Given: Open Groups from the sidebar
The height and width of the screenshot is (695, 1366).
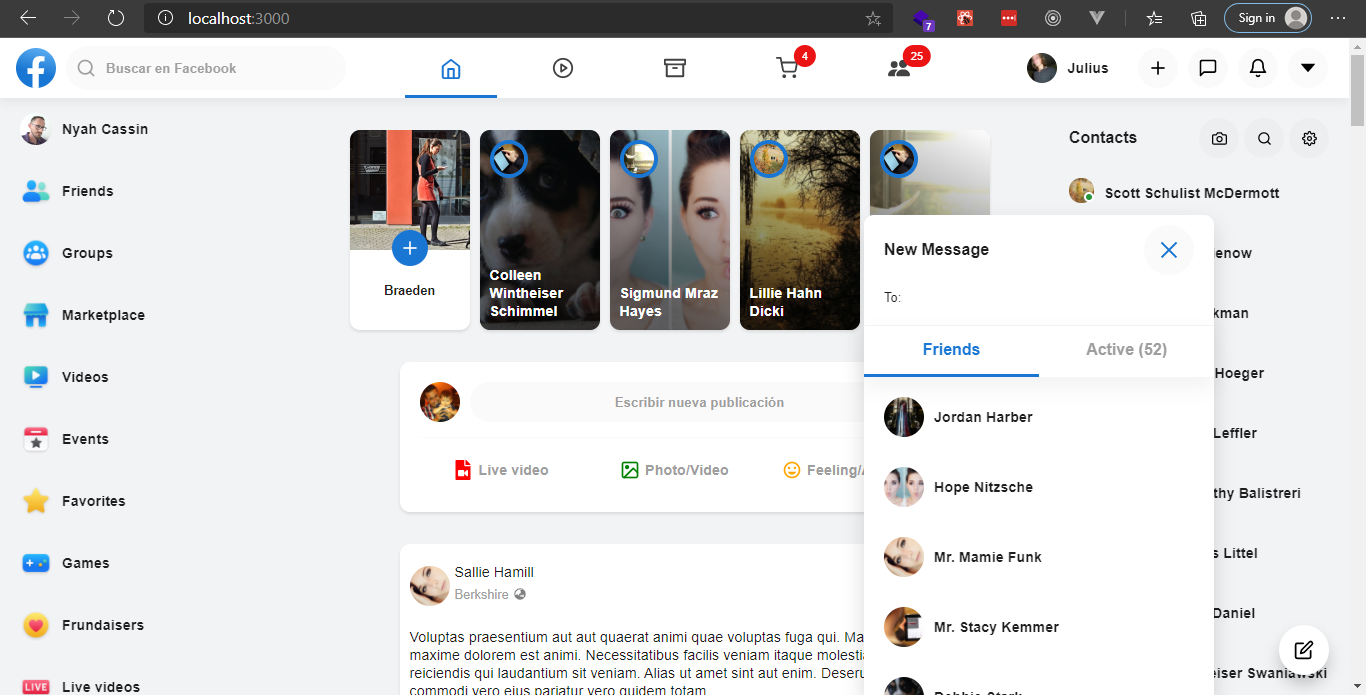Looking at the screenshot, I should pyautogui.click(x=68, y=253).
